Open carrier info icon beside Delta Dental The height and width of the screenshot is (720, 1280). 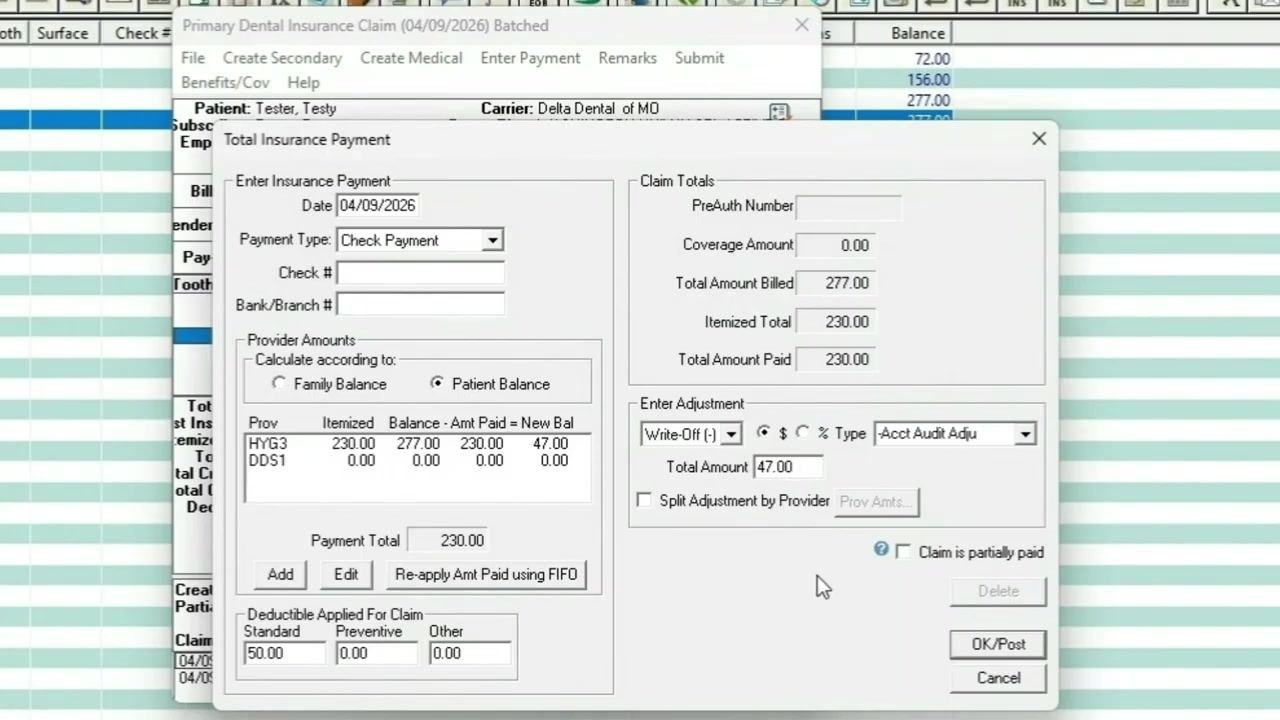[x=779, y=112]
